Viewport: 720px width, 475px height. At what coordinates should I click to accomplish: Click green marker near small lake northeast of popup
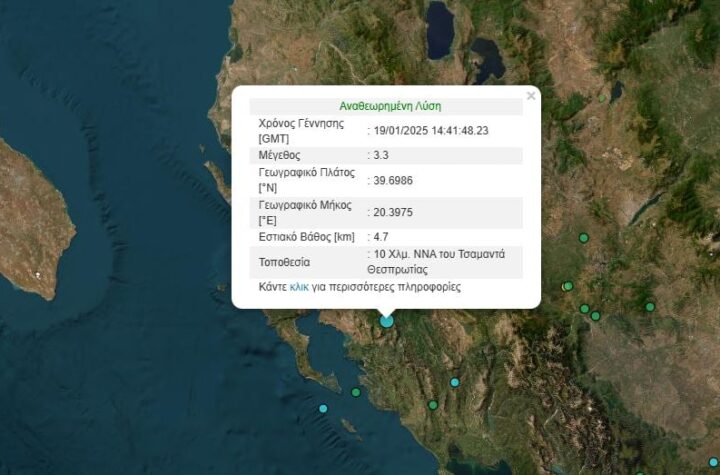(x=602, y=98)
